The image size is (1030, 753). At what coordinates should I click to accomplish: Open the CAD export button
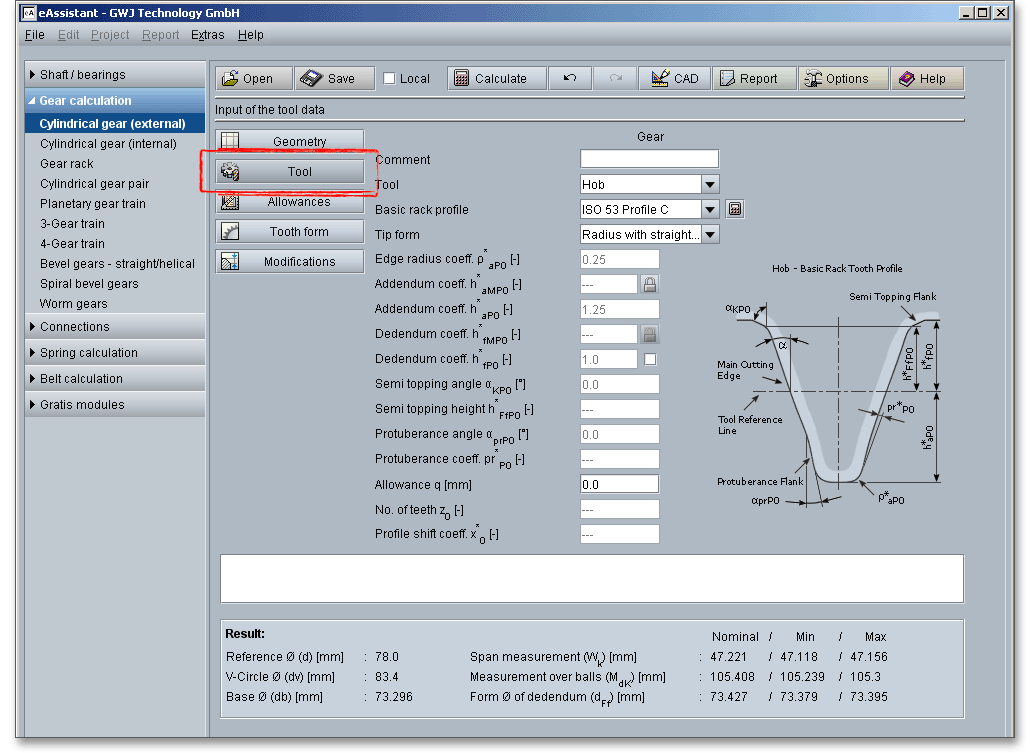click(x=674, y=79)
